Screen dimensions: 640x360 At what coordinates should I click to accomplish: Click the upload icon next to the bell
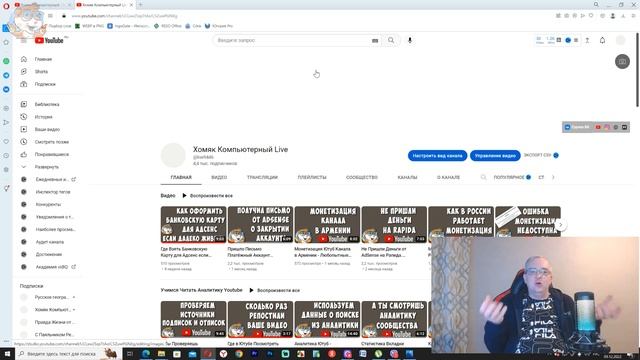click(x=587, y=40)
